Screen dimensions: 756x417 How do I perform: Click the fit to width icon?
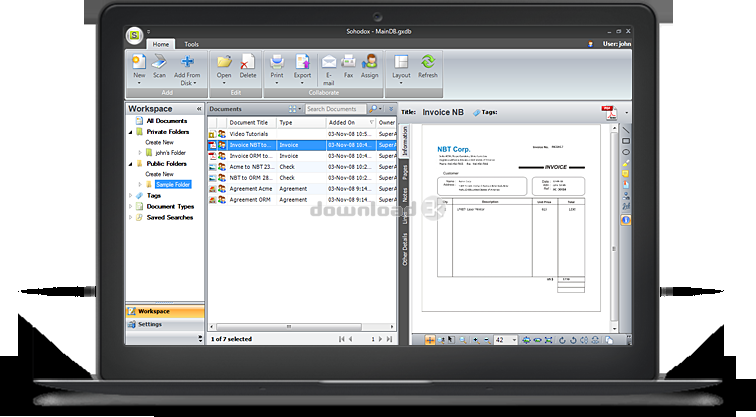coord(537,340)
